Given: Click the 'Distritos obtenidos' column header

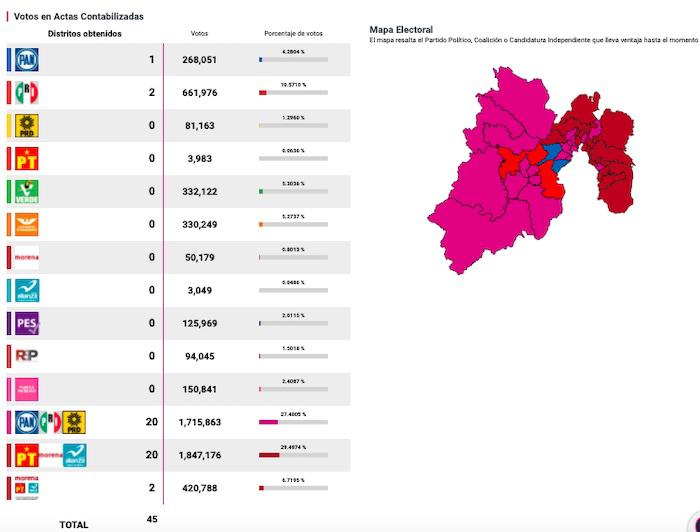Looking at the screenshot, I should click(85, 34).
